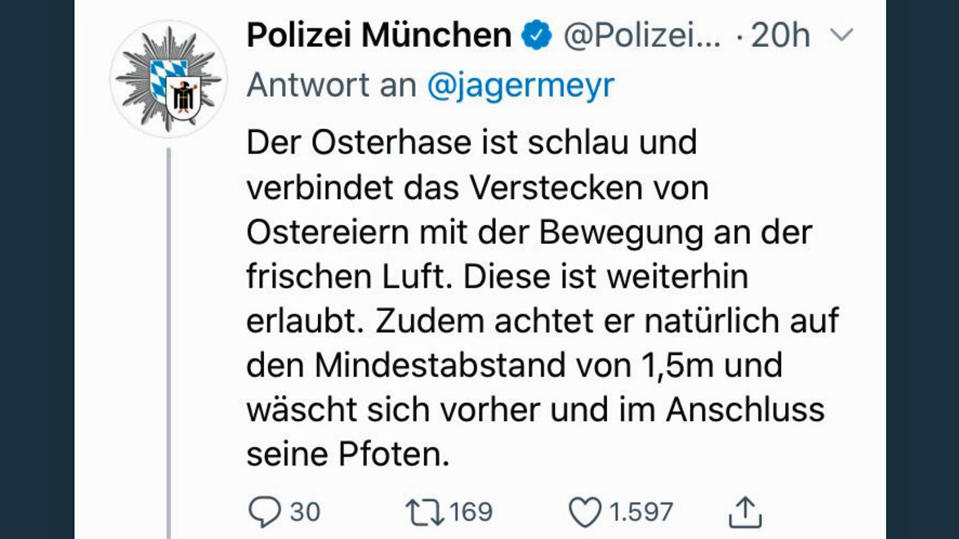Click the 20h timestamp
The width and height of the screenshot is (959, 539).
(x=780, y=35)
